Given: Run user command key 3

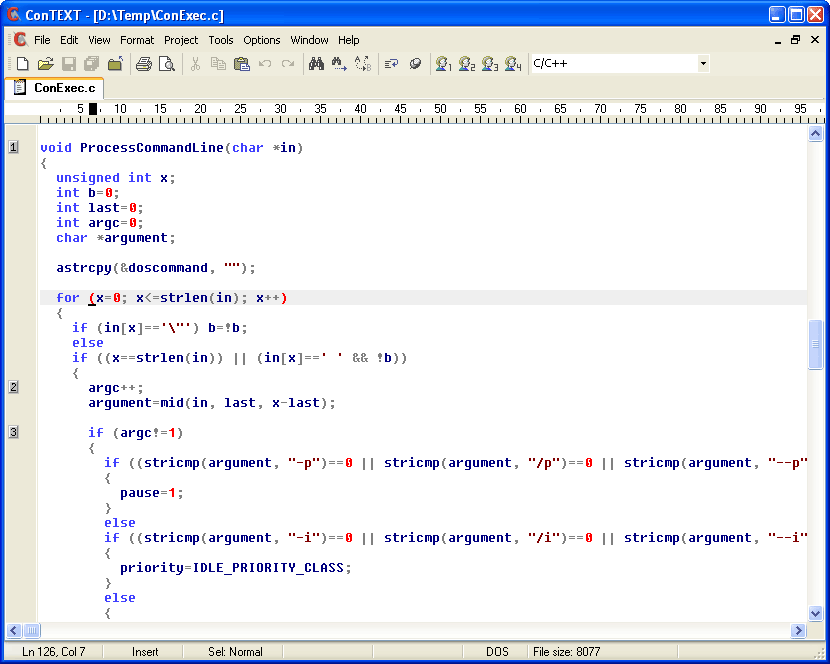Looking at the screenshot, I should pyautogui.click(x=490, y=64).
